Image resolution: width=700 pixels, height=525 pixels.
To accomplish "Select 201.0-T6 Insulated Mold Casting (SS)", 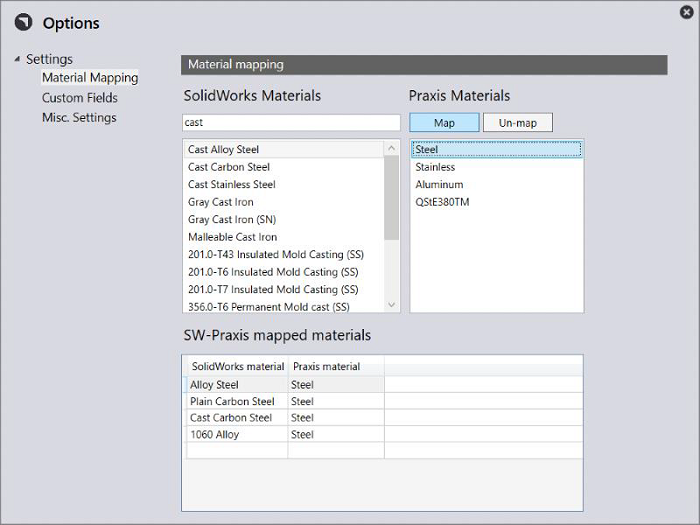I will click(x=283, y=272).
